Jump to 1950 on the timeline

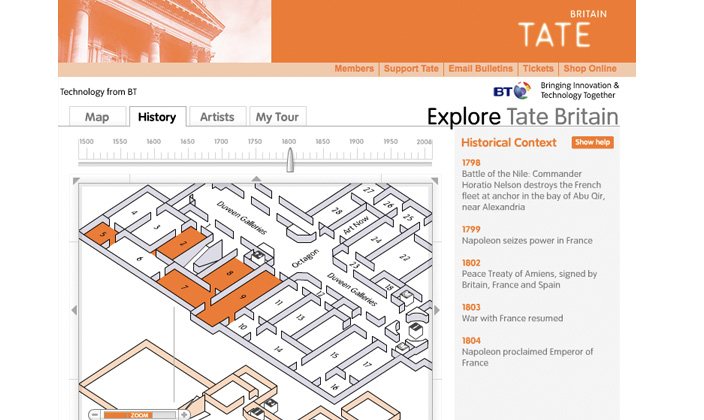390,141
